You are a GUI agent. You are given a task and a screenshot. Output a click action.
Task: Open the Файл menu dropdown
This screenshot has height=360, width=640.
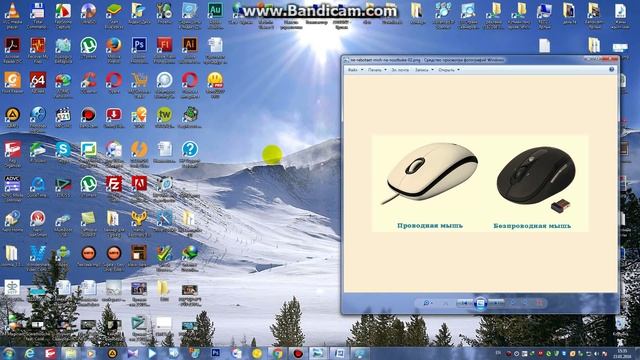(355, 70)
